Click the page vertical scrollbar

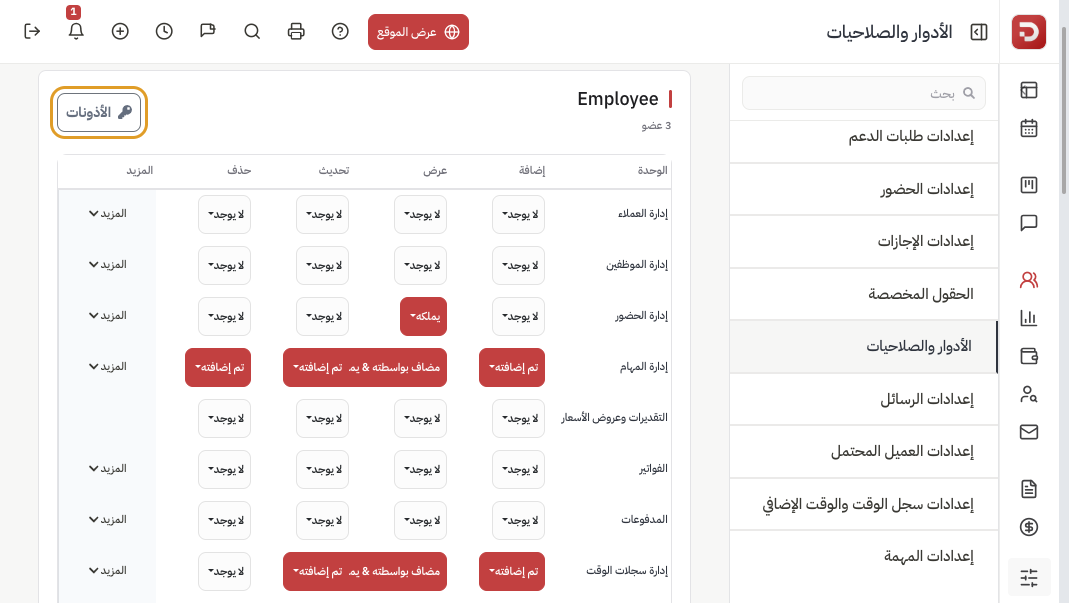pyautogui.click(x=1064, y=109)
